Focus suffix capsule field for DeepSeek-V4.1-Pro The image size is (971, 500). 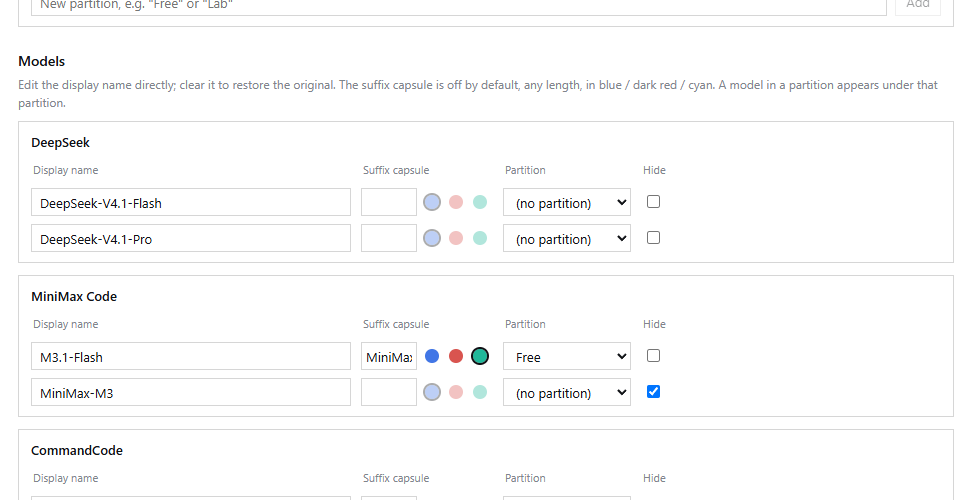[389, 239]
